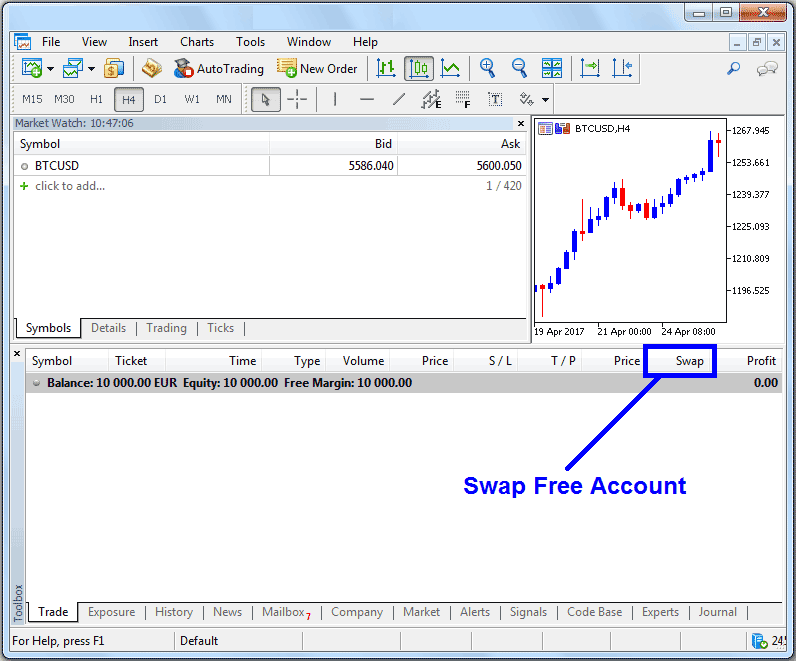Switch to the Details tab
Screen dimensions: 796x661
pos(109,328)
